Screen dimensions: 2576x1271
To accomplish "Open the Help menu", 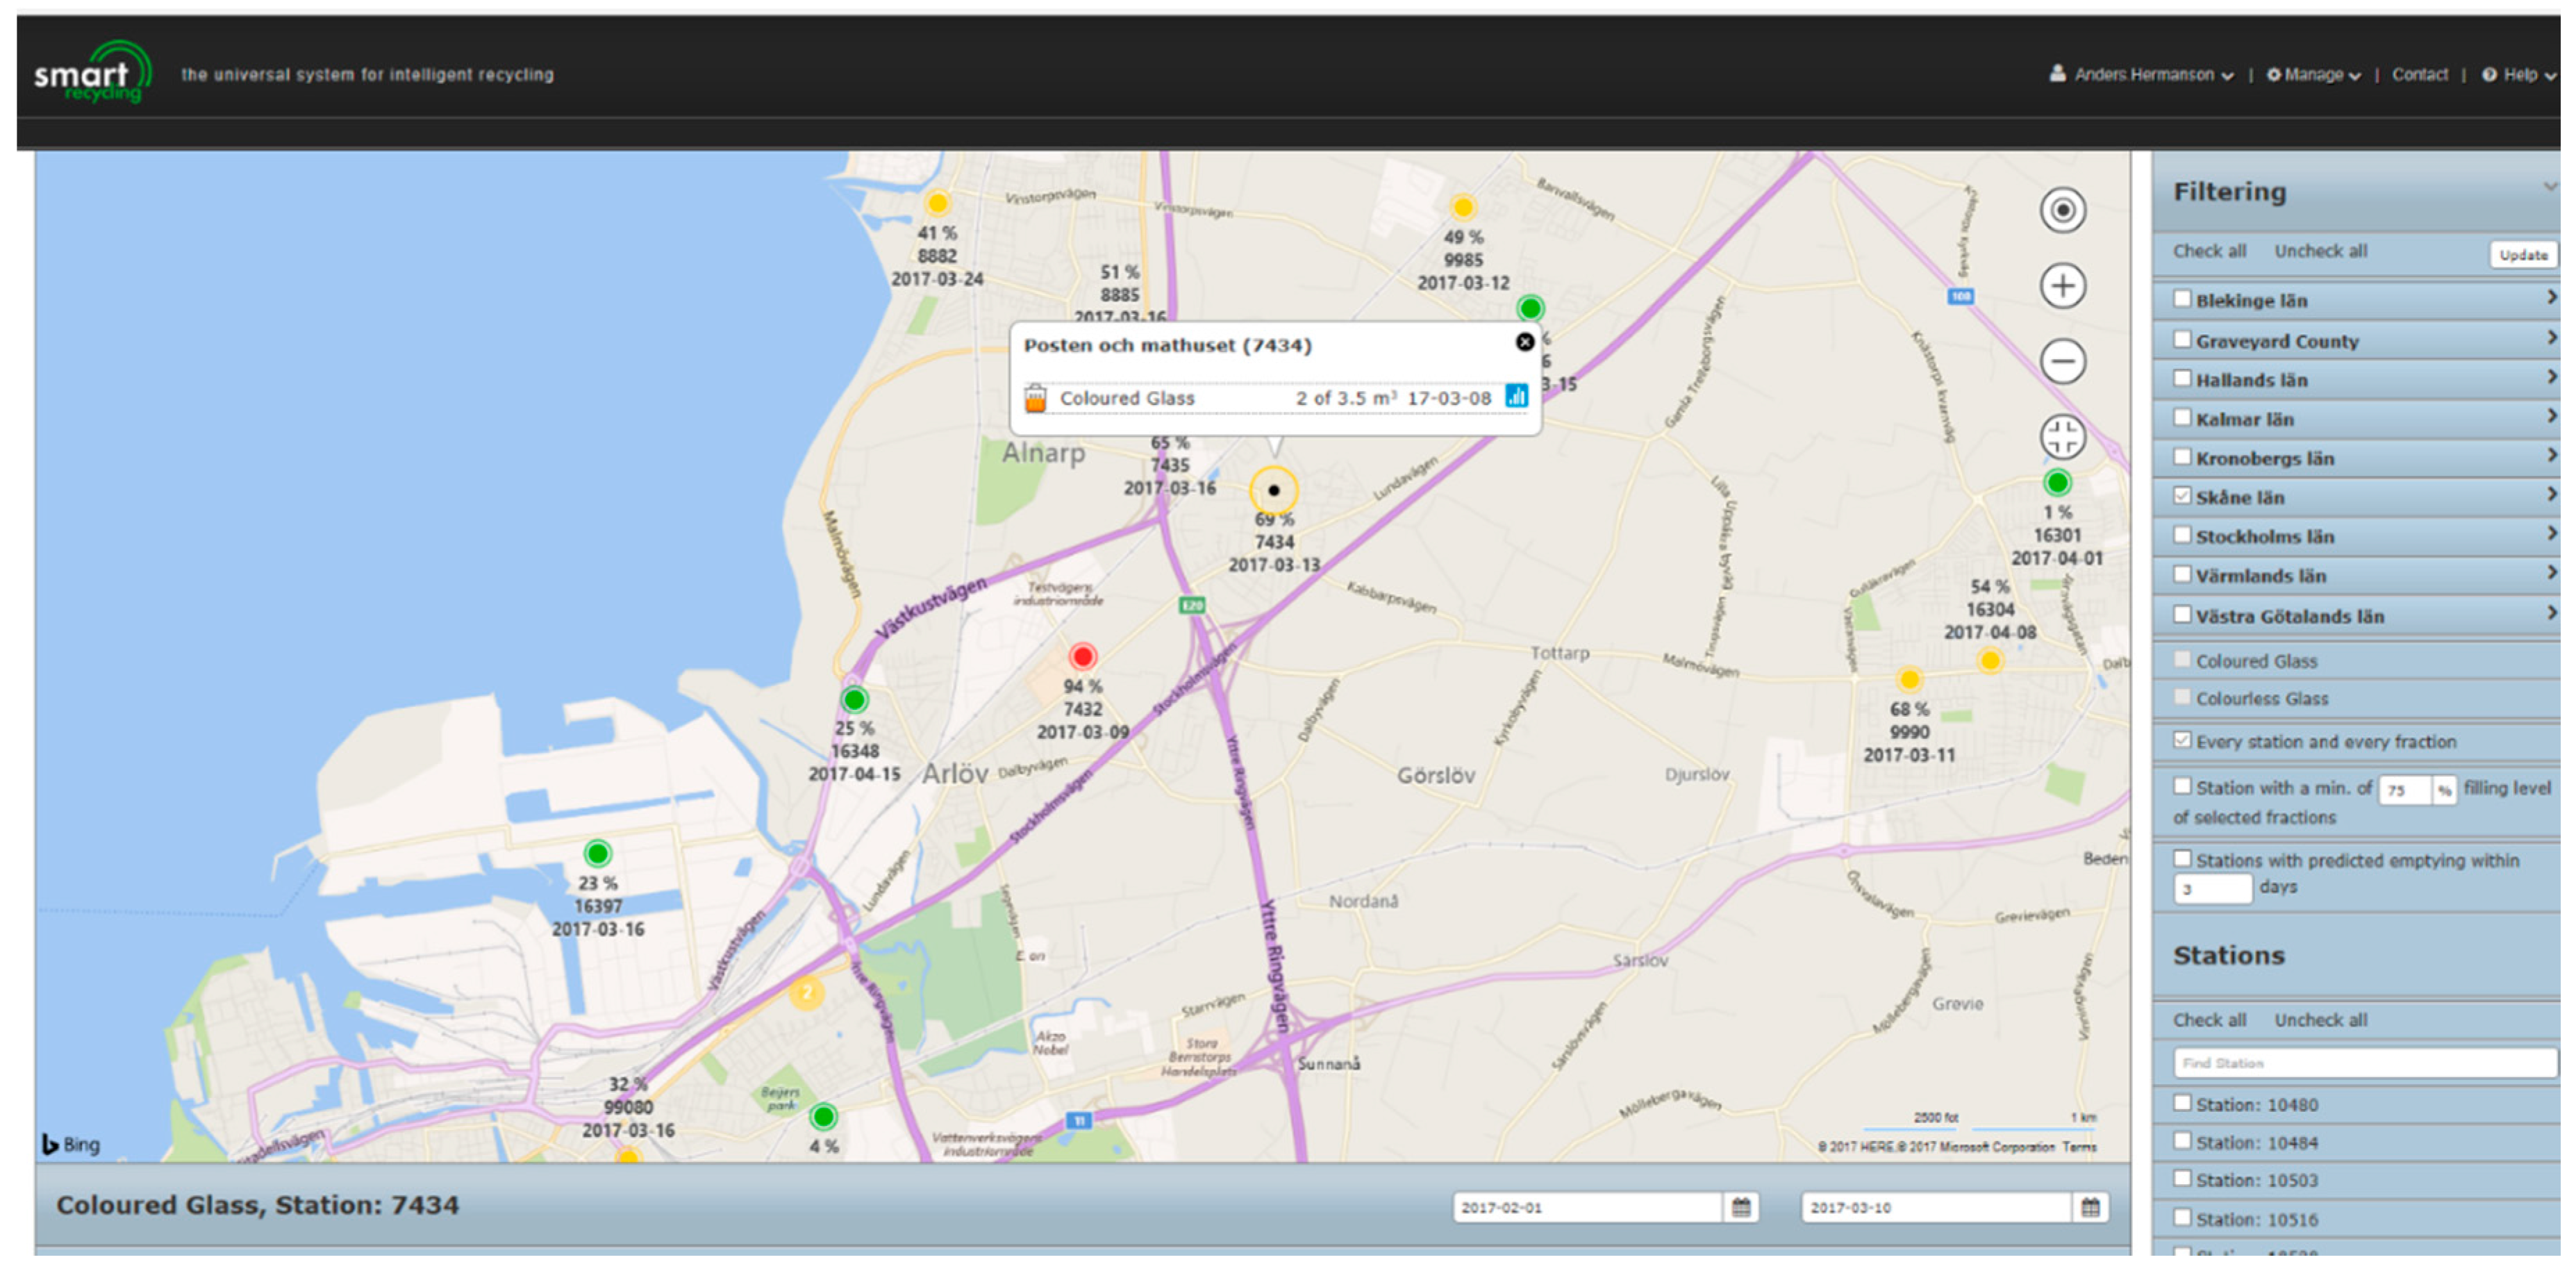I will (x=2519, y=75).
